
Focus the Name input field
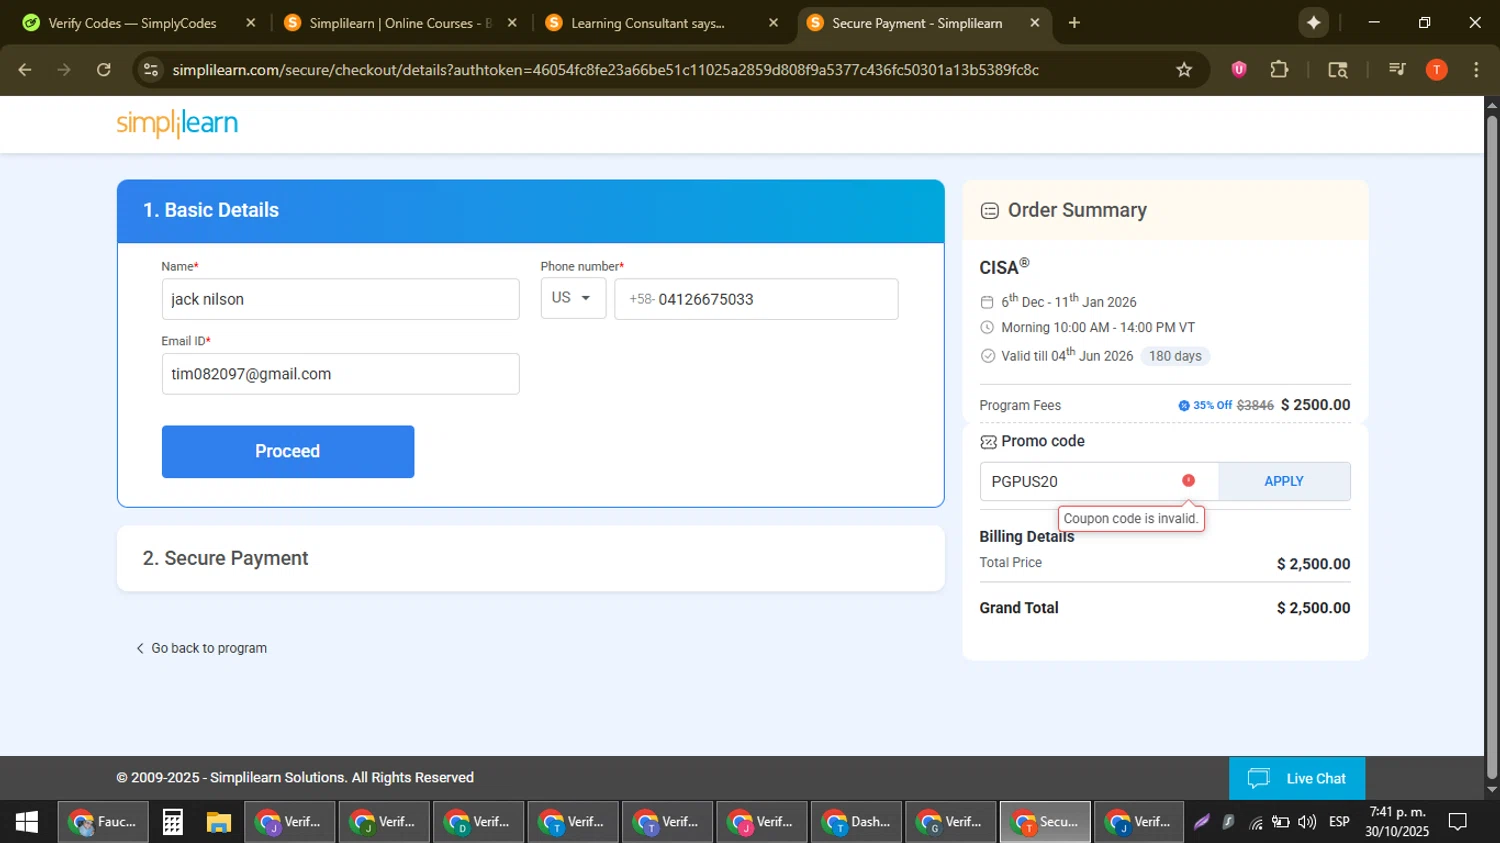340,299
